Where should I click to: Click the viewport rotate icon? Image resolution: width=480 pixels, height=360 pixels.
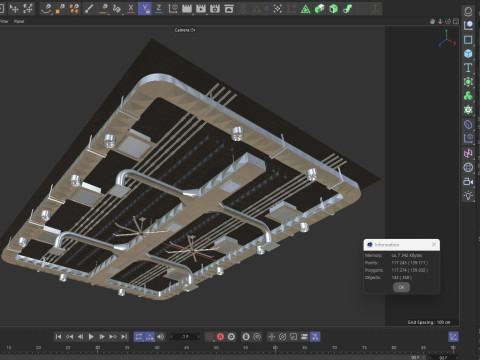pyautogui.click(x=448, y=21)
